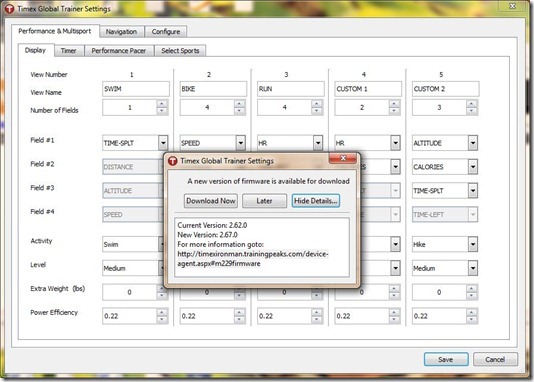Edit the CUSTOM 1 view name field

click(368, 89)
